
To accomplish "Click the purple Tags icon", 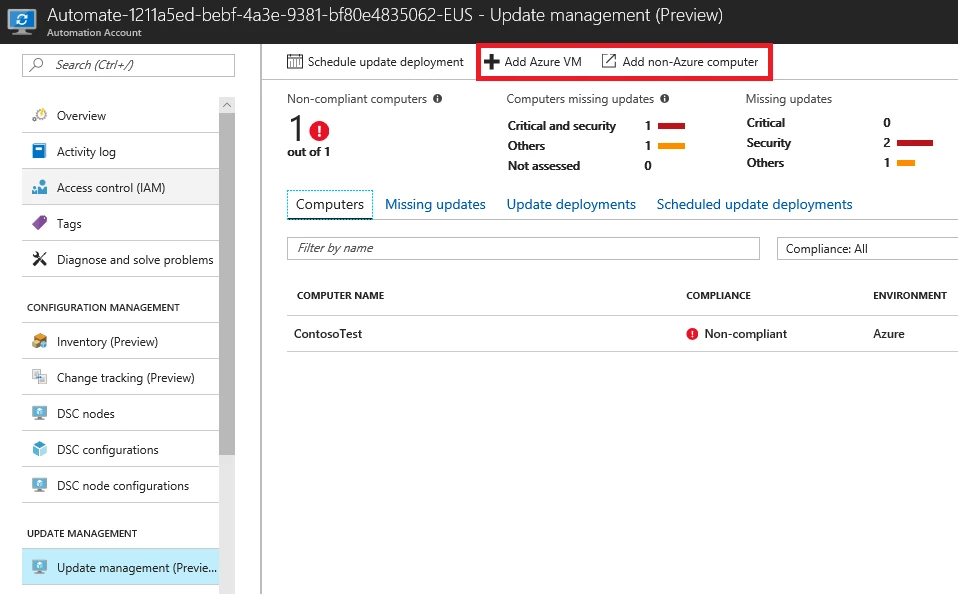I will [40, 222].
